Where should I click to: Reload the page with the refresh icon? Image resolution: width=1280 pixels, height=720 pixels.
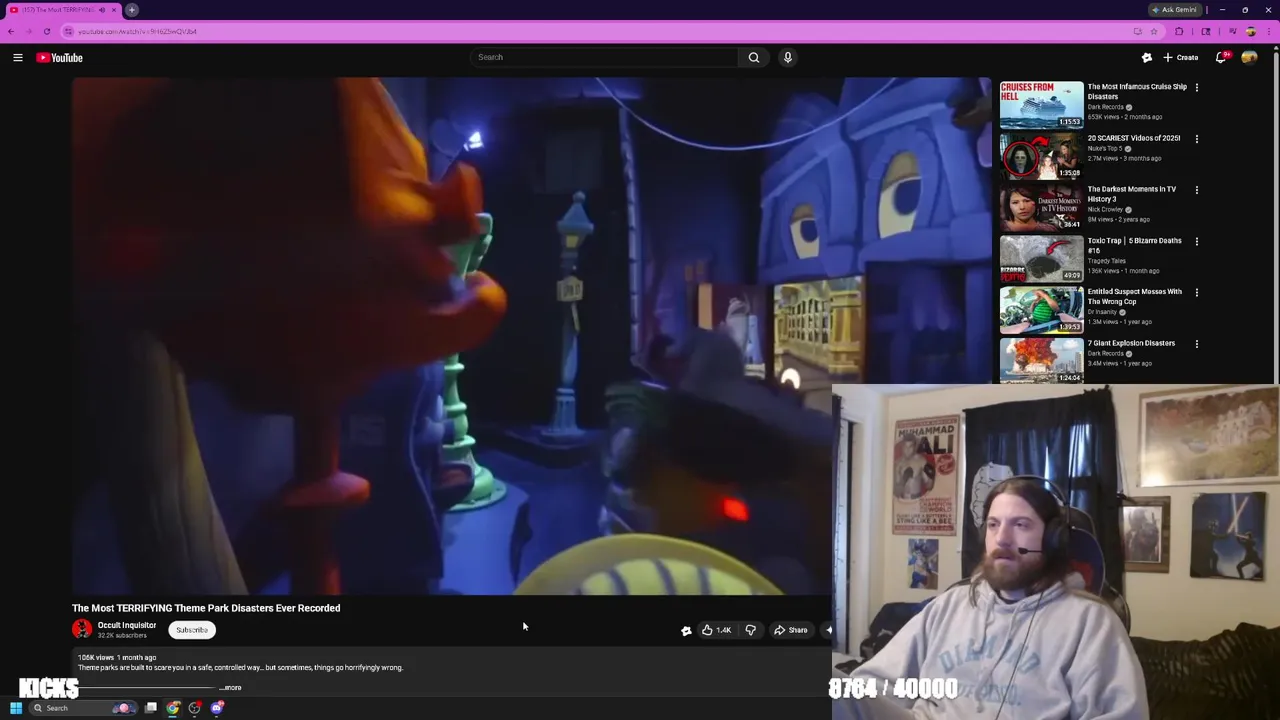(x=46, y=31)
